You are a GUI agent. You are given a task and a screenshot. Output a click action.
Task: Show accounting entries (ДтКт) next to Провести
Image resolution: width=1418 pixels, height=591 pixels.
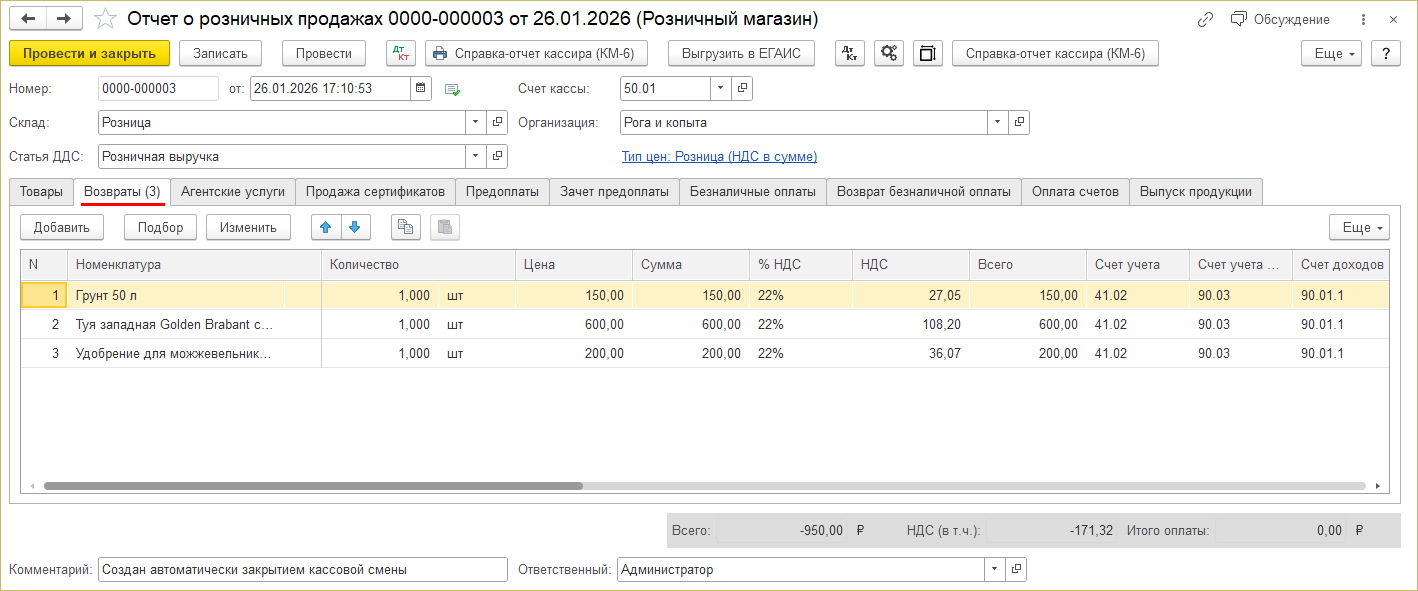pyautogui.click(x=400, y=53)
